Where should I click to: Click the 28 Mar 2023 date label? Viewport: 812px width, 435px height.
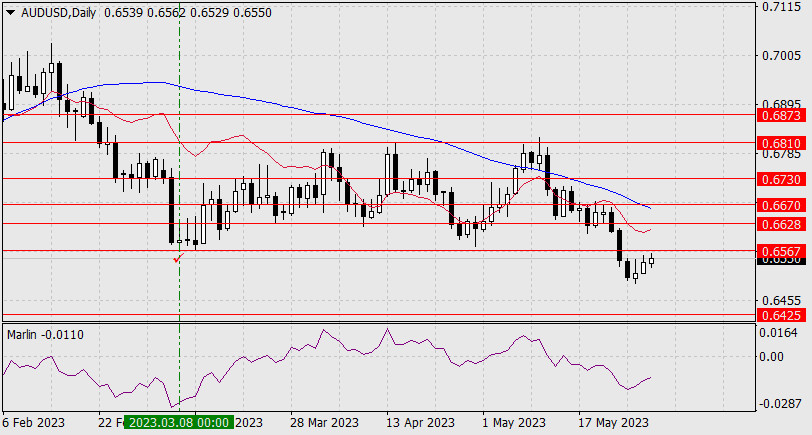coord(324,423)
